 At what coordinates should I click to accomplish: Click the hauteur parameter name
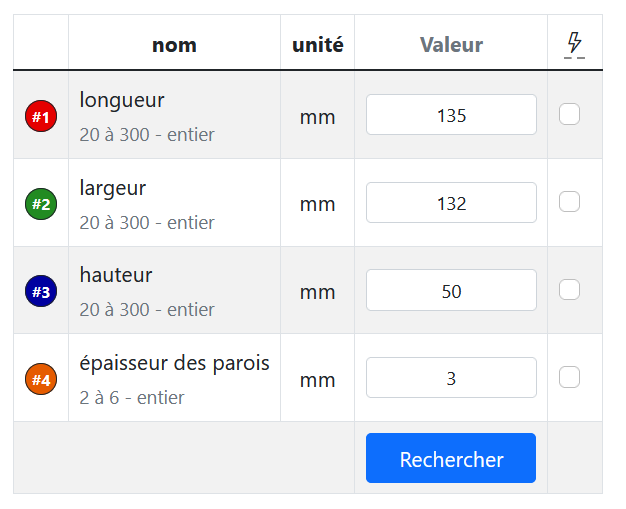click(116, 275)
